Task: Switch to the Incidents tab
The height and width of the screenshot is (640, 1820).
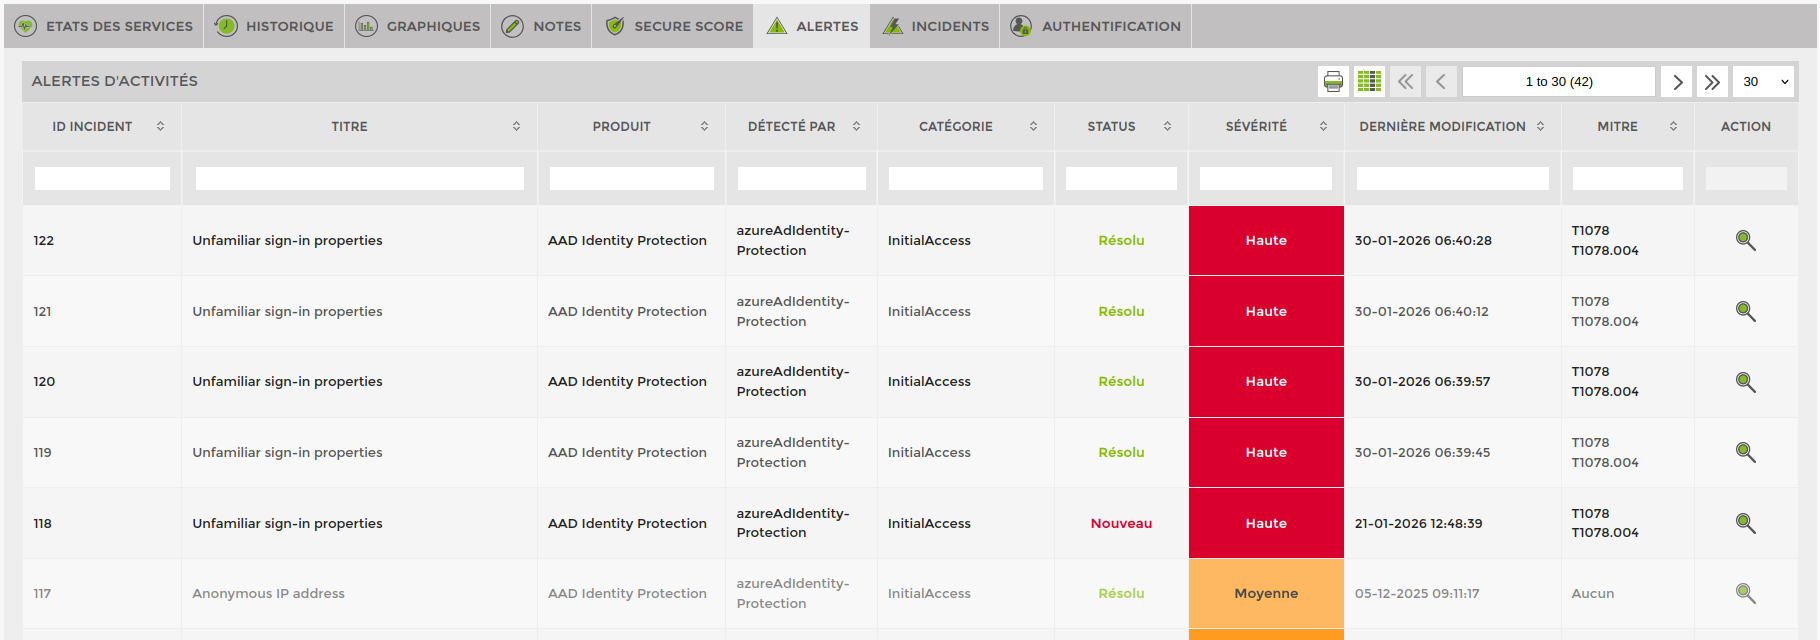Action: coord(936,26)
